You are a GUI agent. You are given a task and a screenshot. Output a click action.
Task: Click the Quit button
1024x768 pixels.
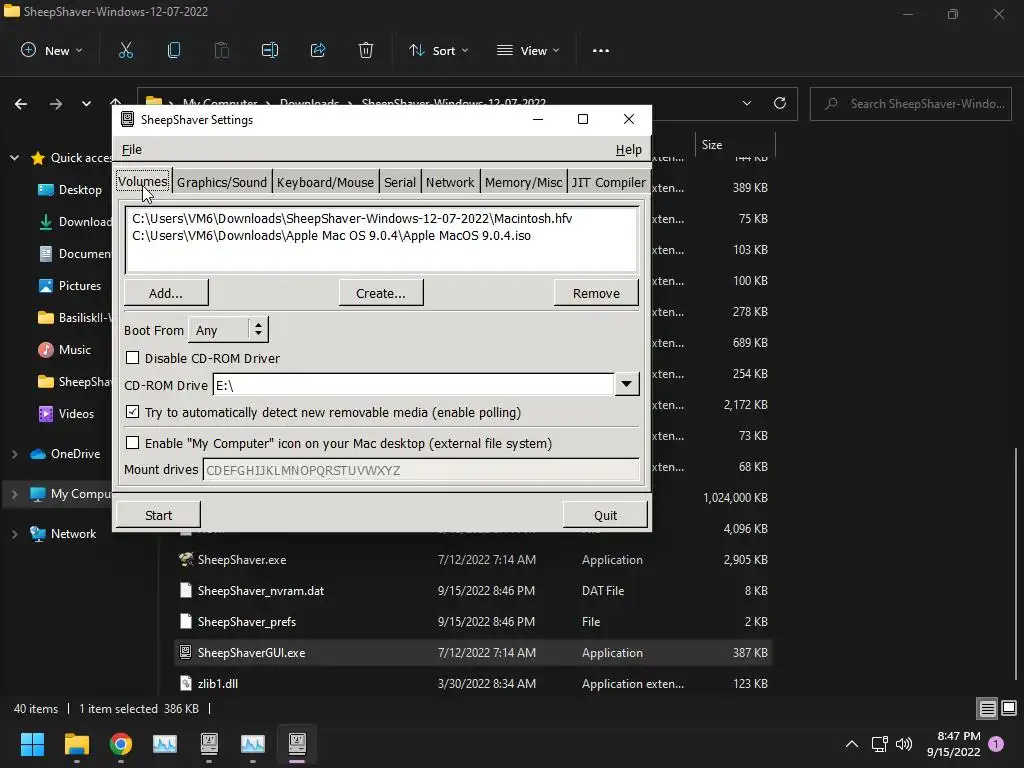pyautogui.click(x=605, y=515)
